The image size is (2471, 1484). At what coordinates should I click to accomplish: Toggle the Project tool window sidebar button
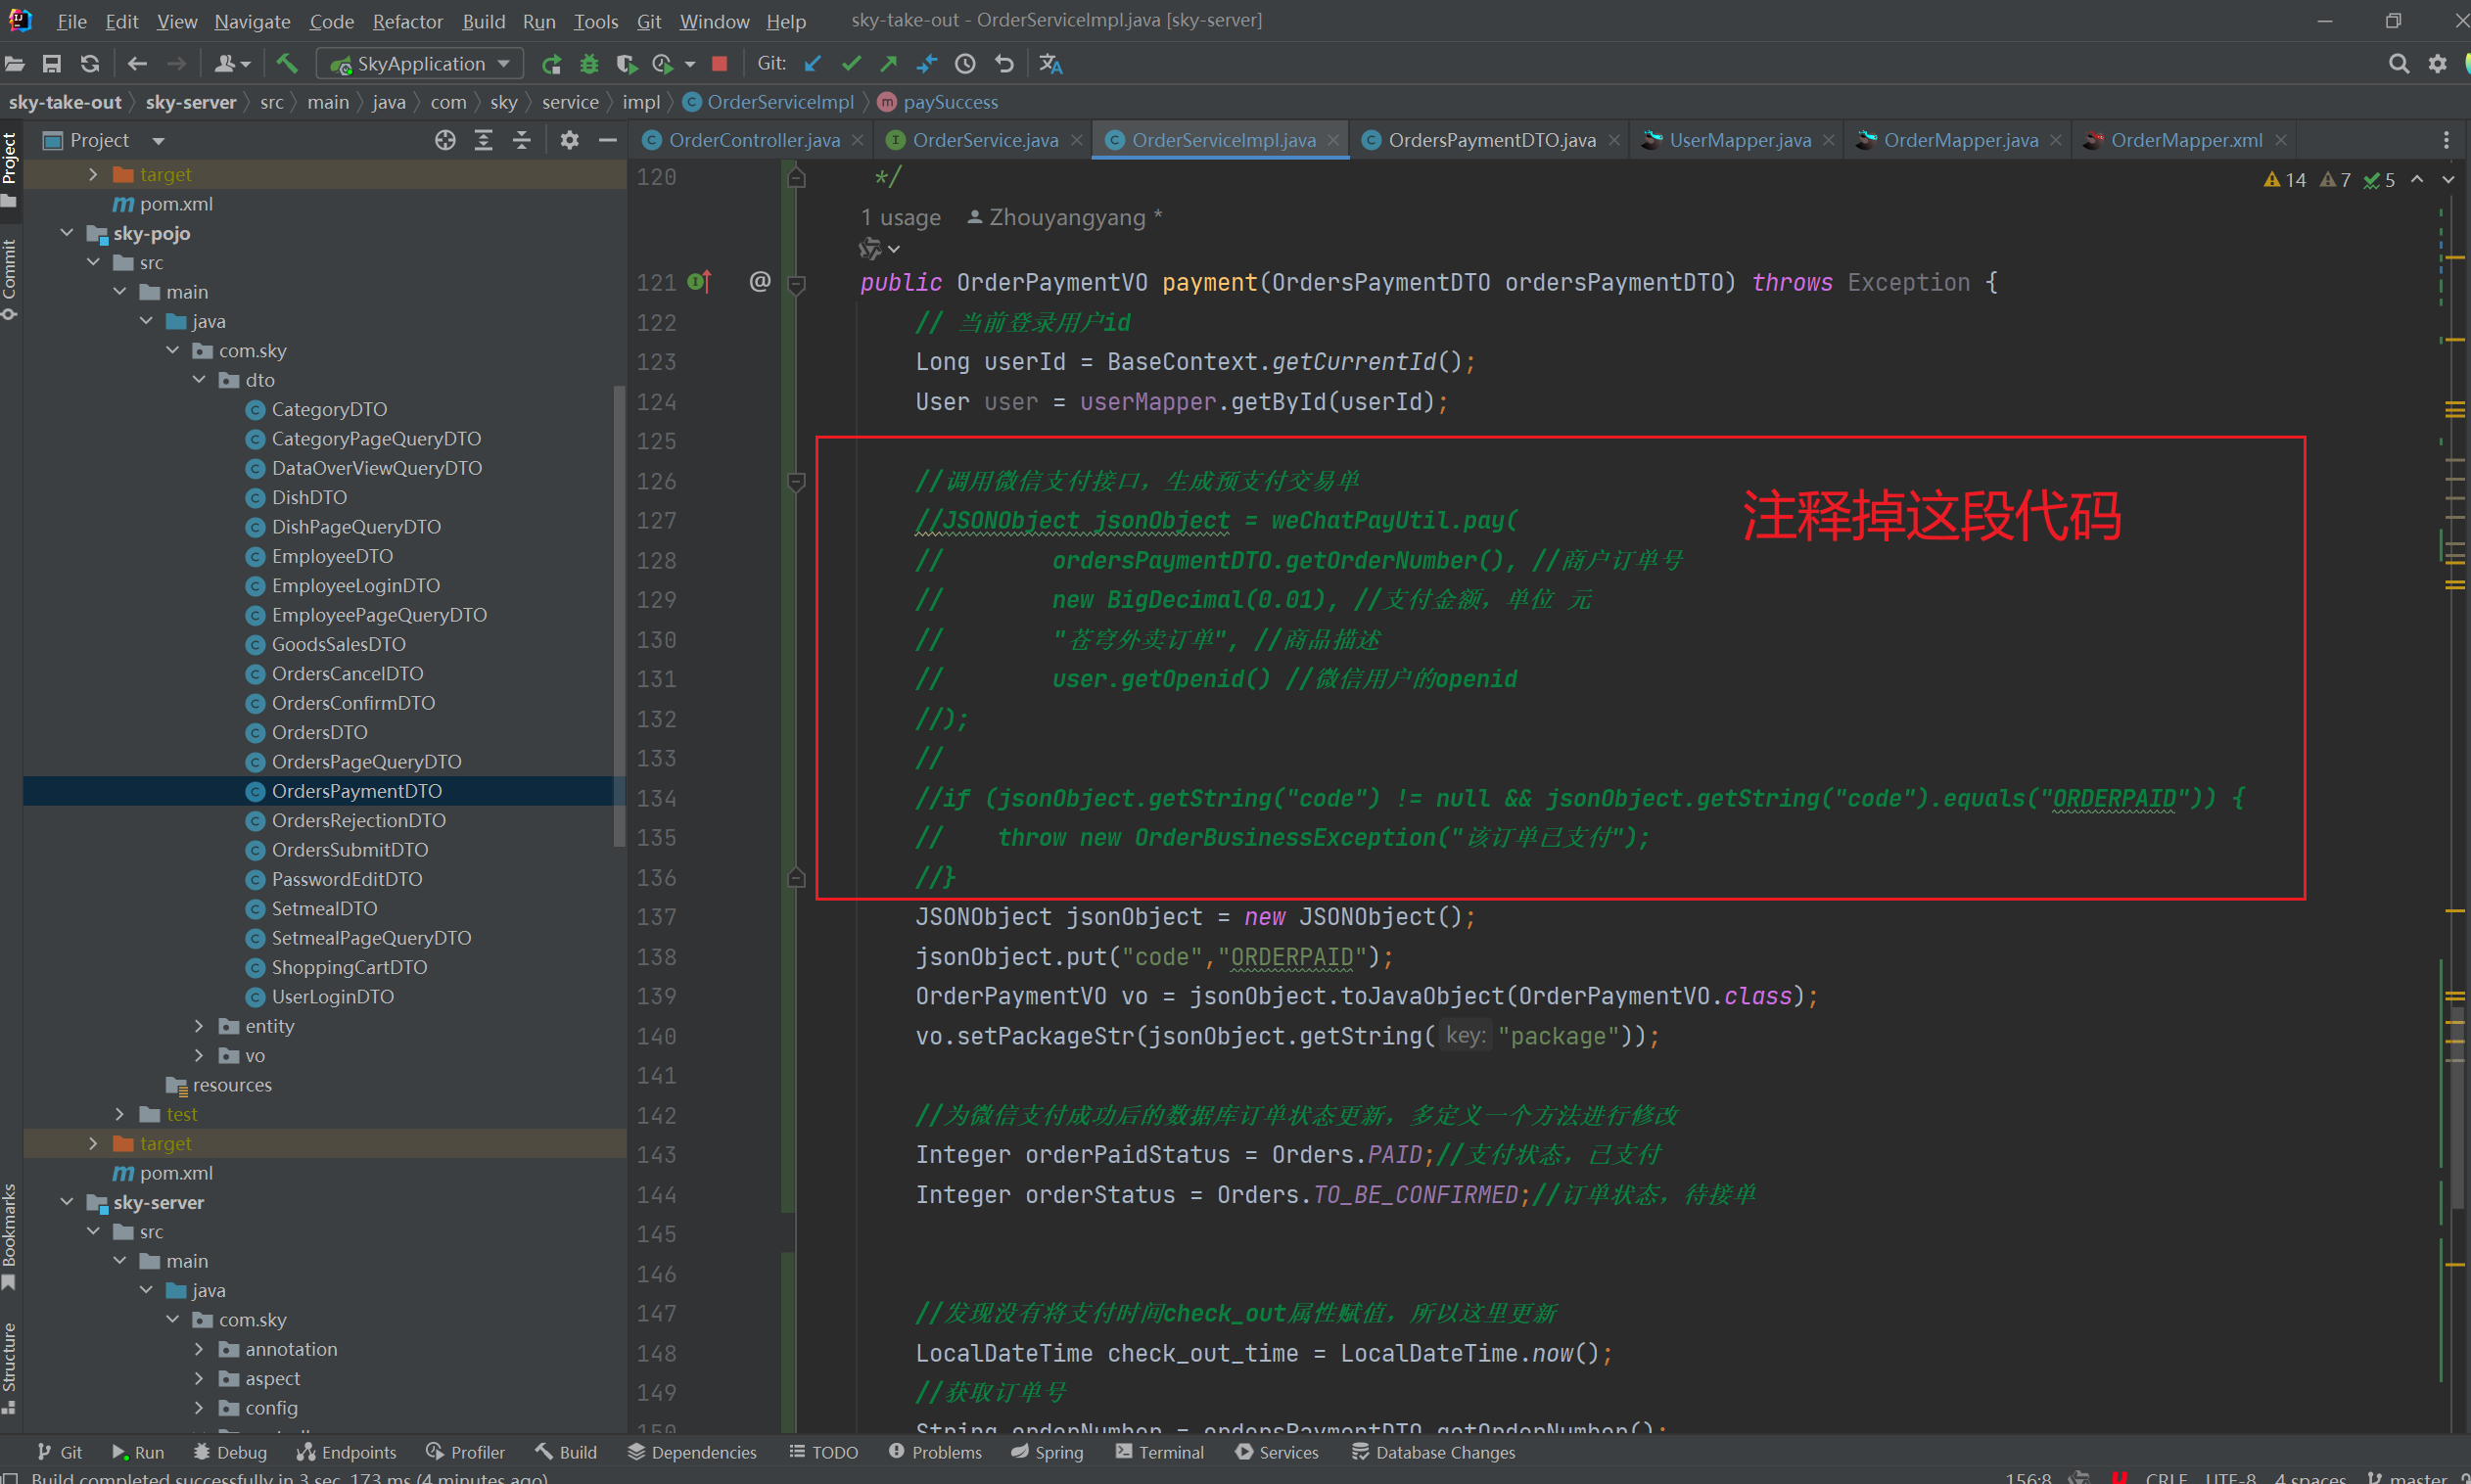point(10,160)
